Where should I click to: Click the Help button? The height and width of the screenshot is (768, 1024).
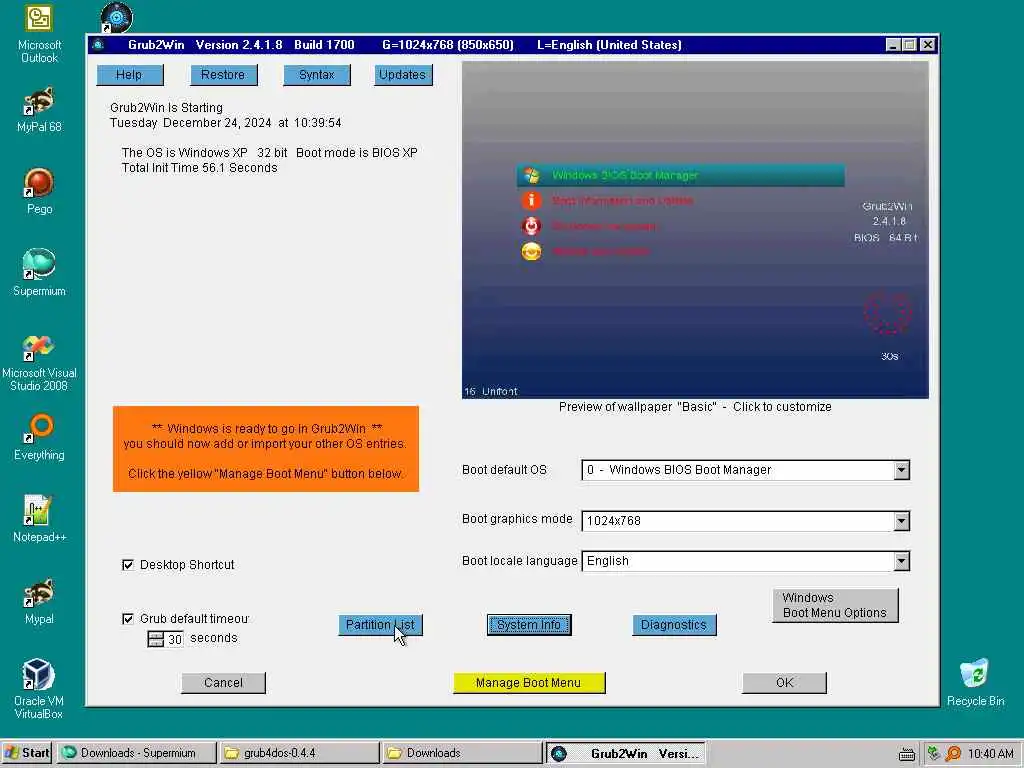tap(130, 75)
